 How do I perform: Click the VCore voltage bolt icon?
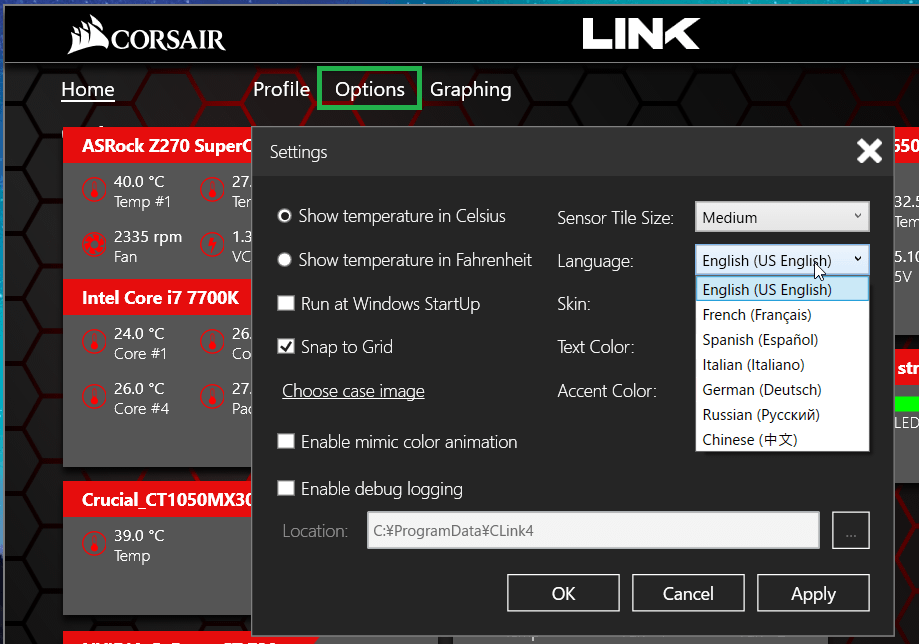212,245
